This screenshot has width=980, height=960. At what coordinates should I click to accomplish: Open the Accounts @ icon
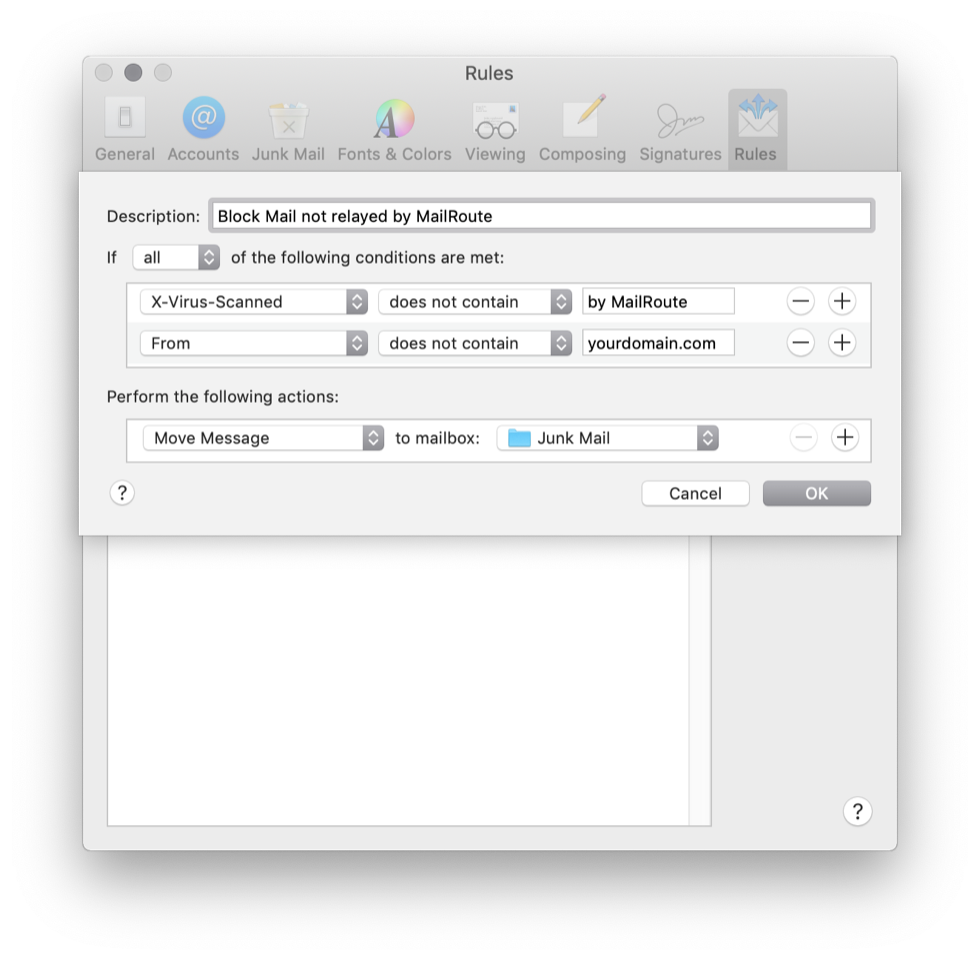point(204,117)
